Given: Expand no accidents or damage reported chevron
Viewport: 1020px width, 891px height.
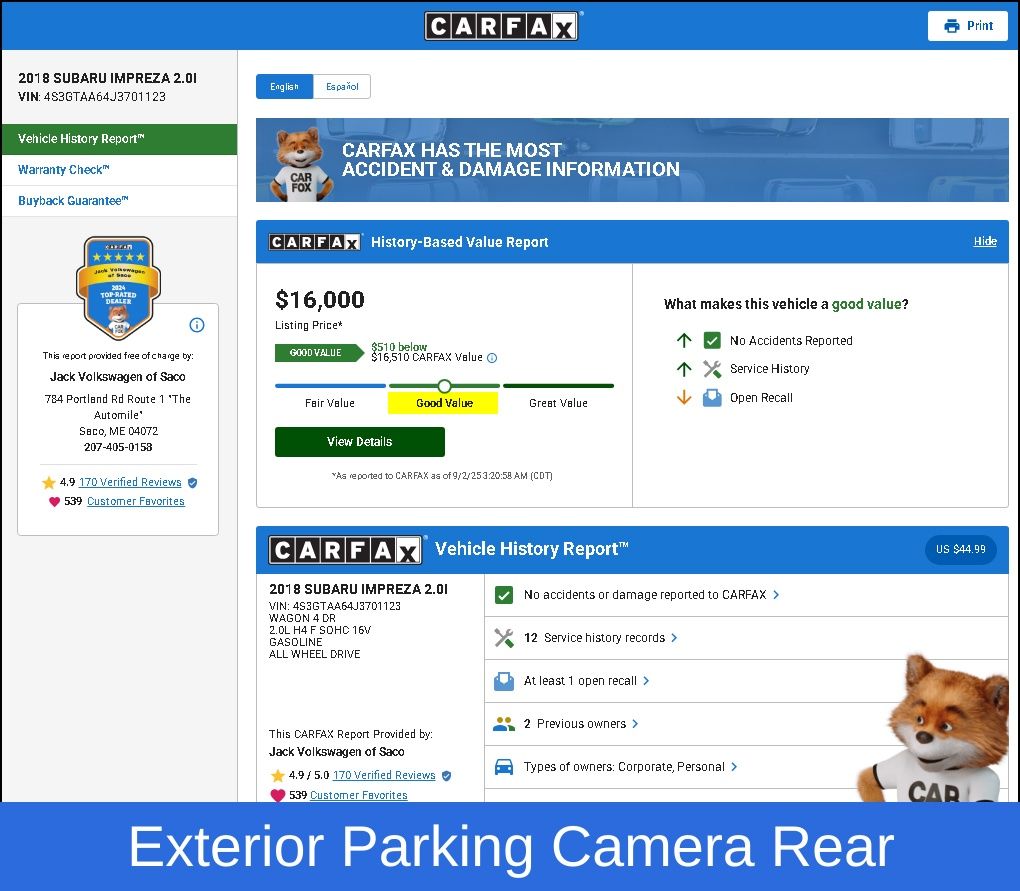Looking at the screenshot, I should (x=775, y=594).
